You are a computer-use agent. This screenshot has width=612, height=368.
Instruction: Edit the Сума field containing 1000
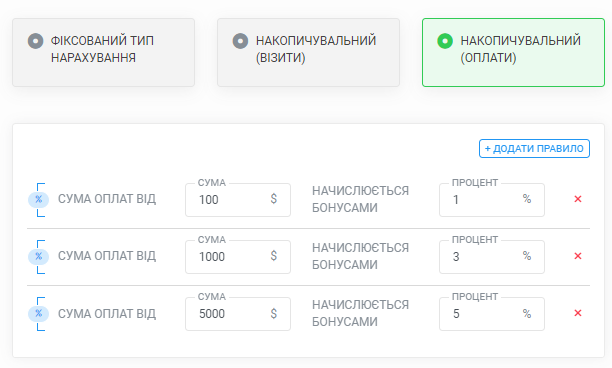click(238, 257)
